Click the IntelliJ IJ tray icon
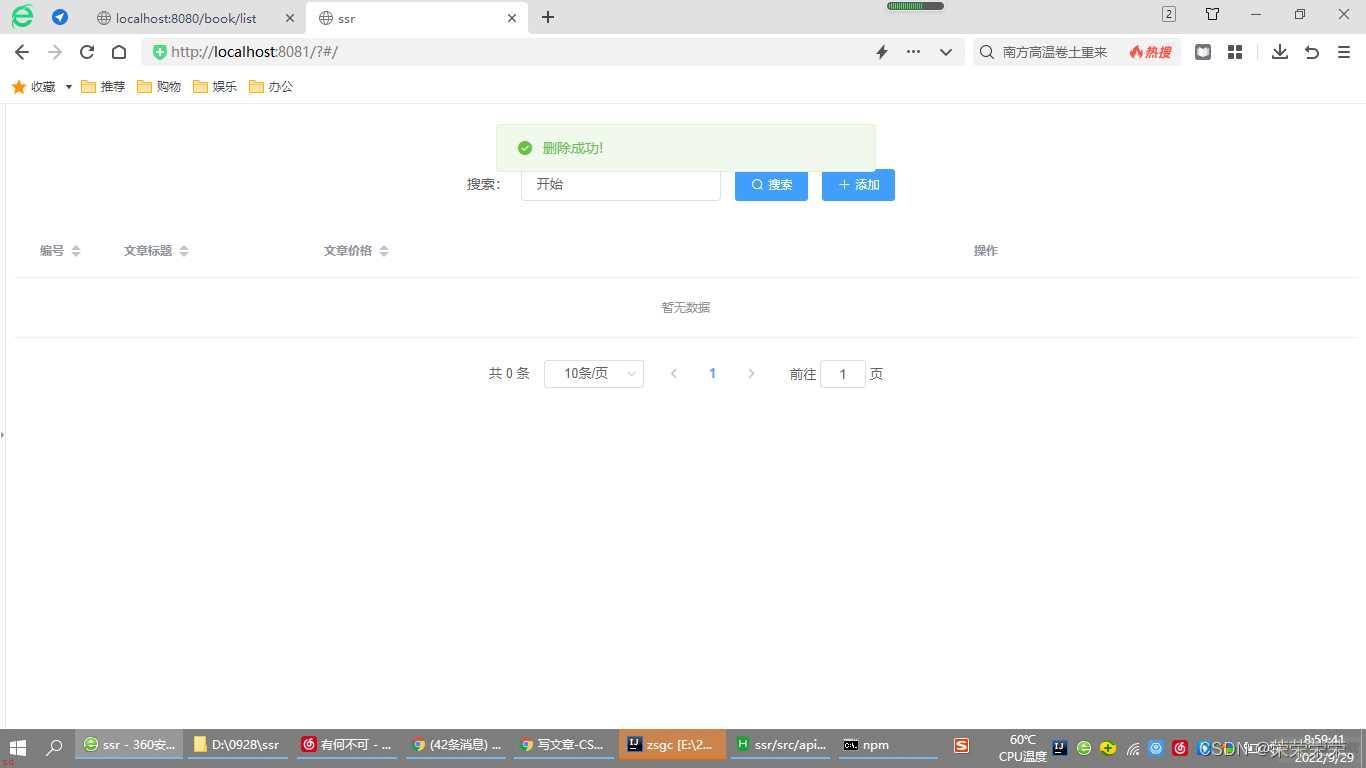The width and height of the screenshot is (1366, 768). [x=1060, y=748]
